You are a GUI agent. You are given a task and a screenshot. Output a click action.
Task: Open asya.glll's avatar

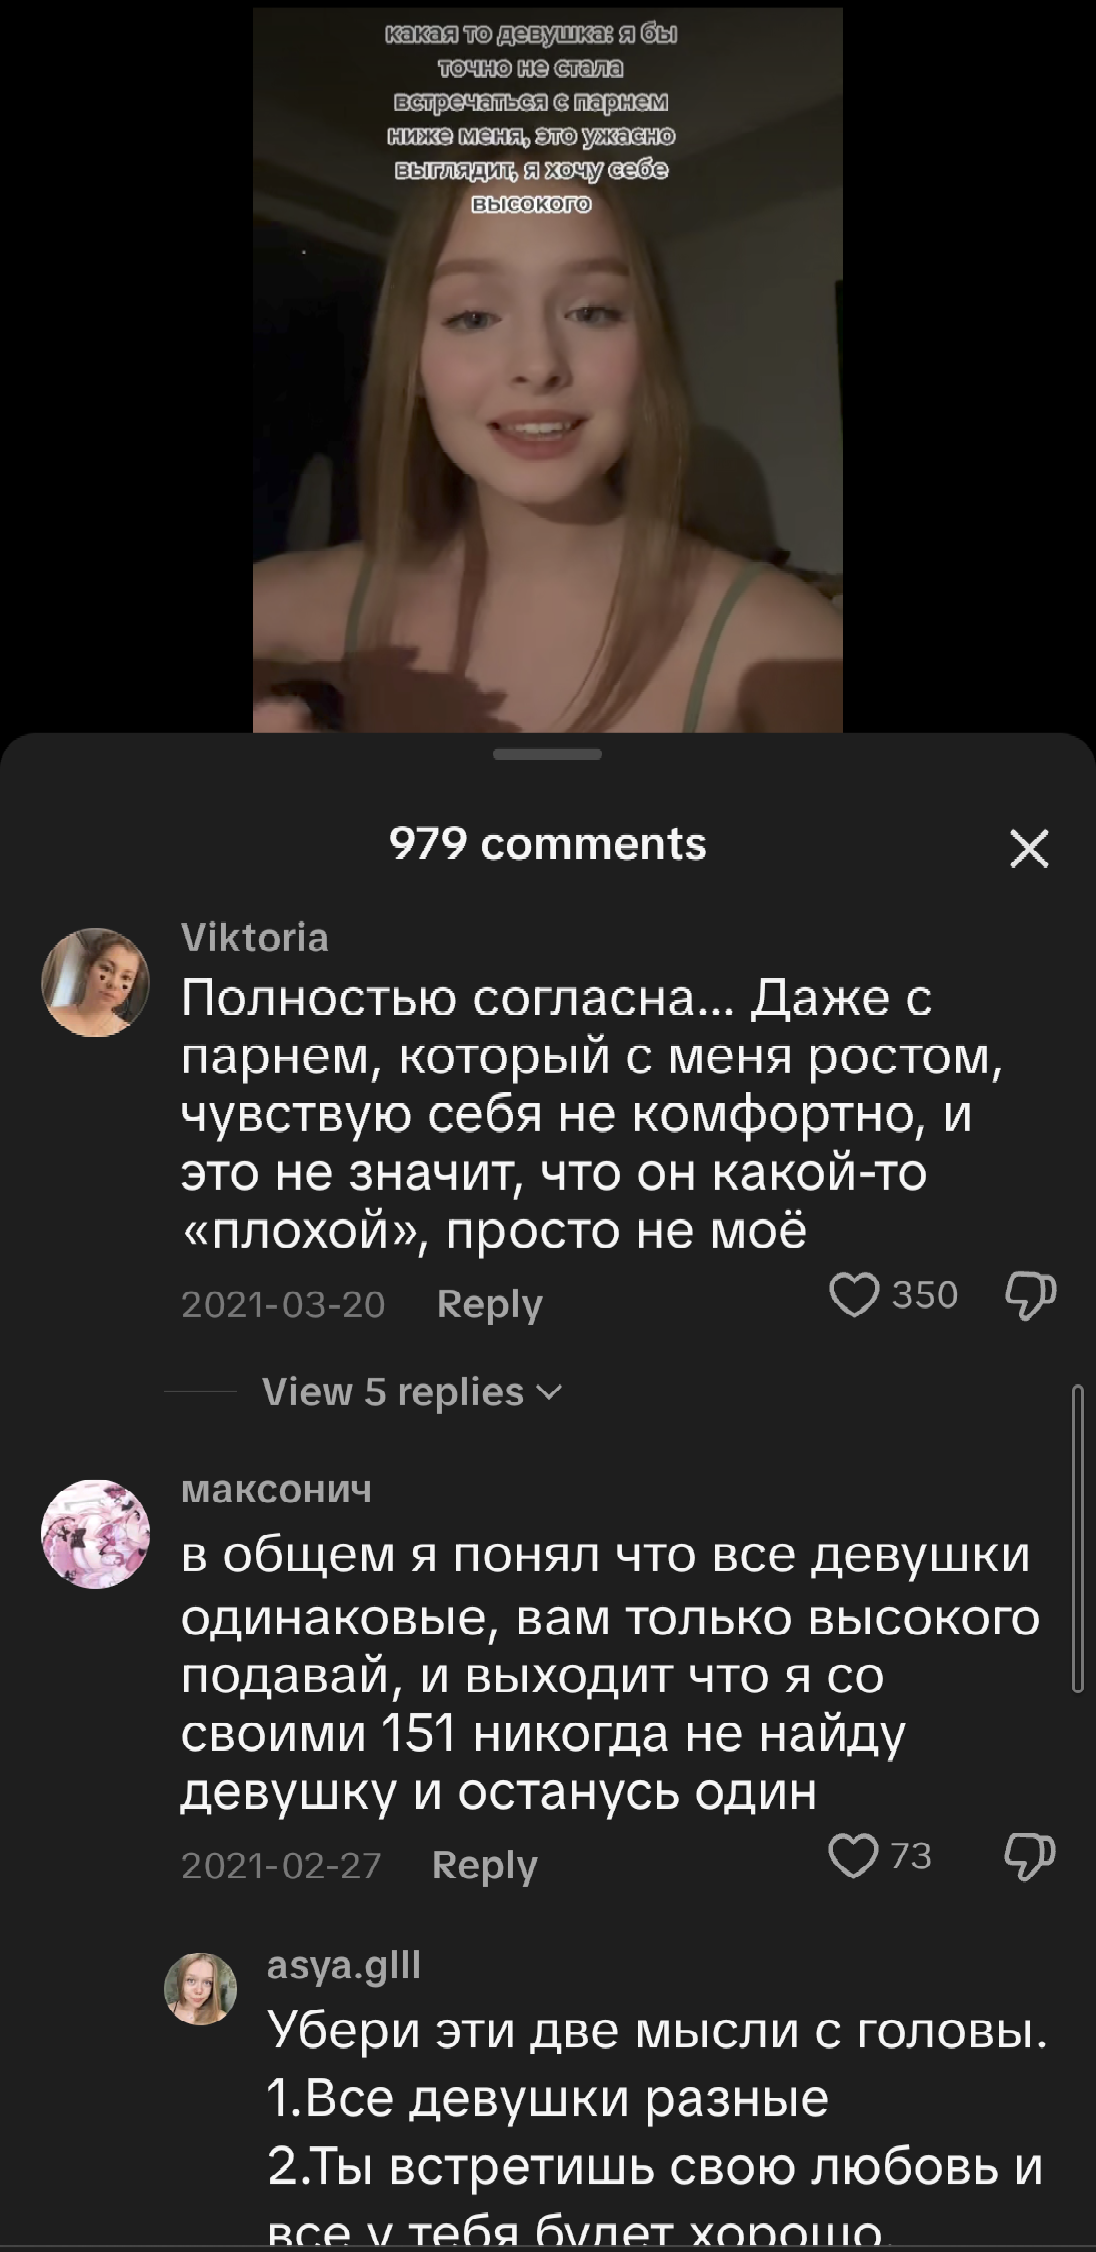coord(200,1989)
